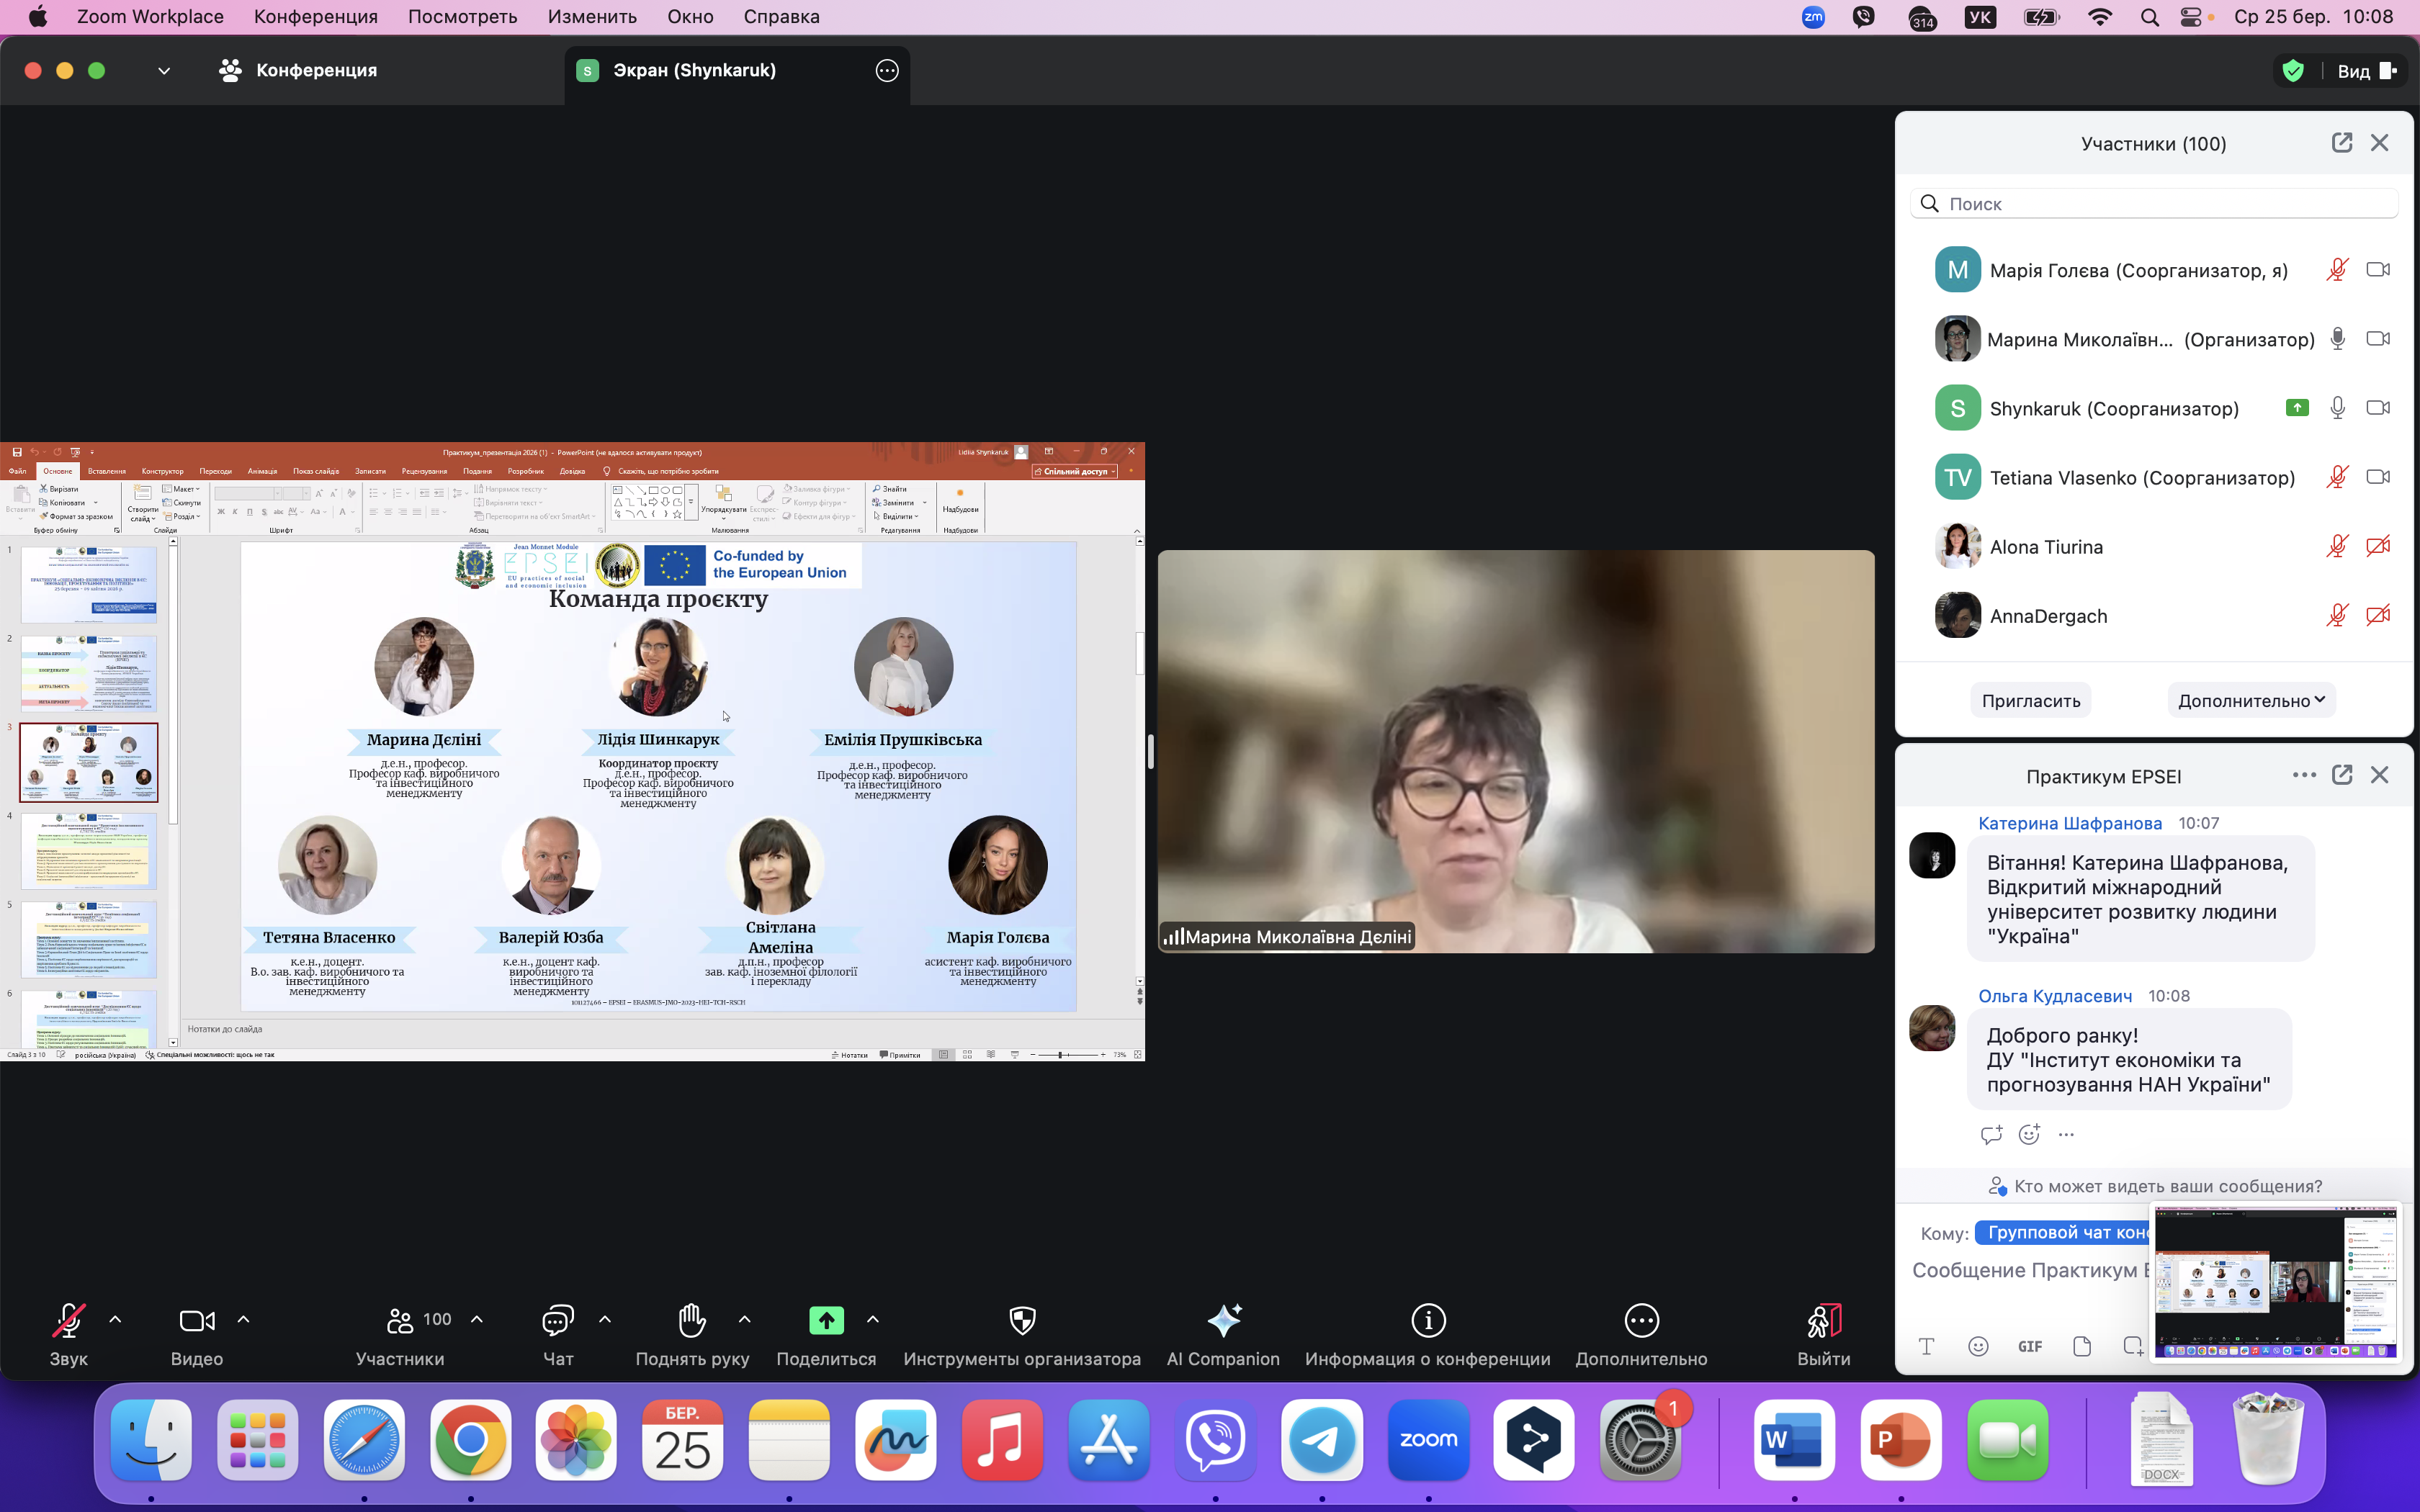Open the emoji picker in chat
Screen dimensions: 2420x1512
coord(1977,1346)
